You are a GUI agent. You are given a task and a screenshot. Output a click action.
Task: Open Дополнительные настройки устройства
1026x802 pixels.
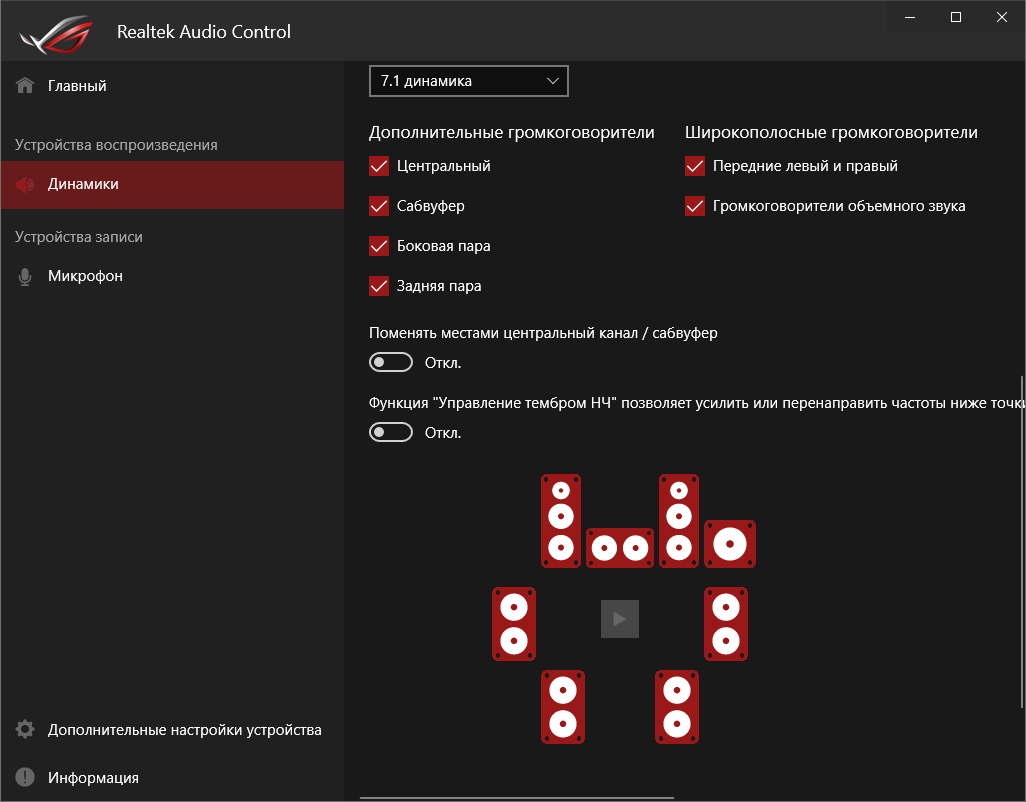[x=184, y=730]
